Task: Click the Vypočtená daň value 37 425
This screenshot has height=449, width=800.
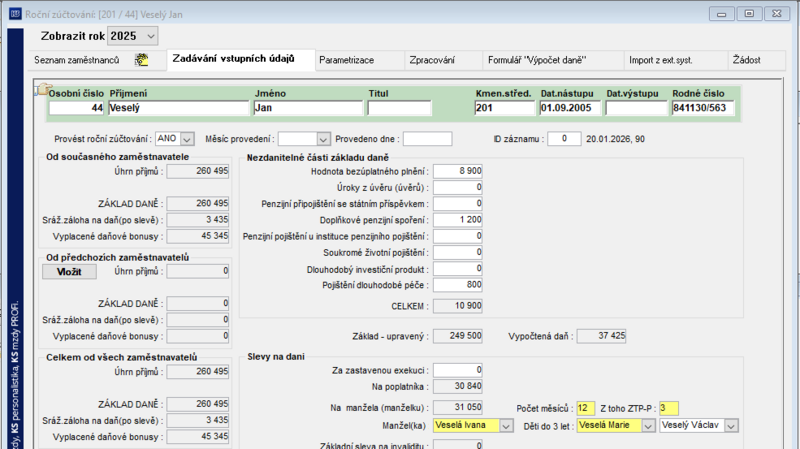Action: point(602,336)
